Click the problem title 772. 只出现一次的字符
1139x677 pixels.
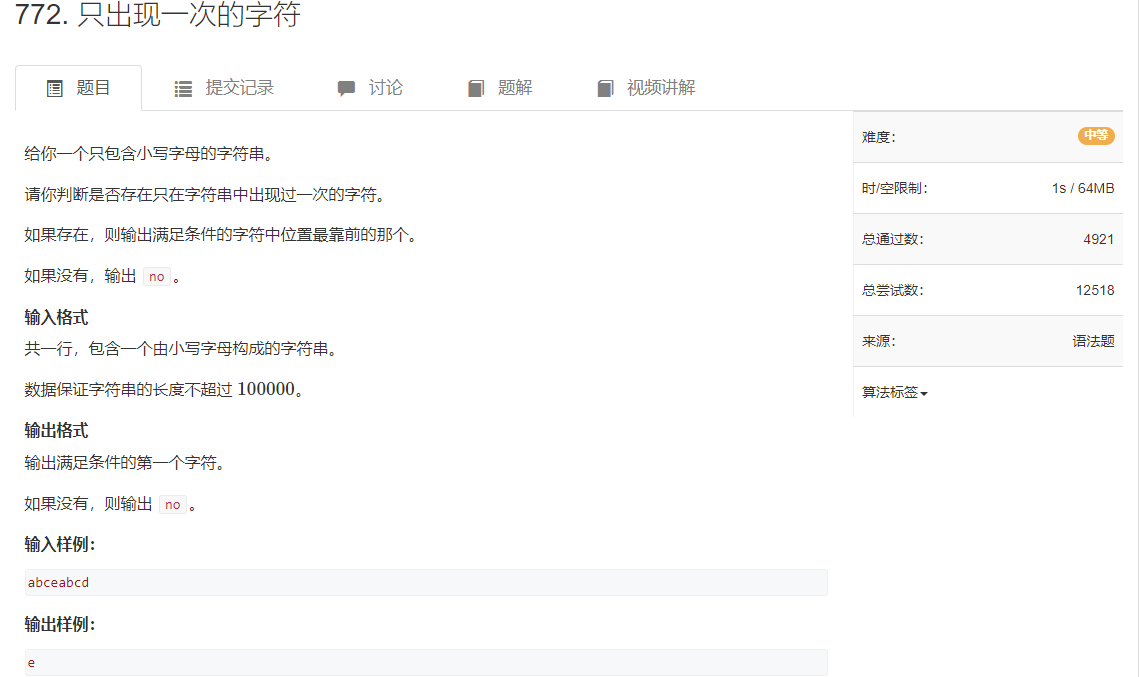(x=158, y=15)
